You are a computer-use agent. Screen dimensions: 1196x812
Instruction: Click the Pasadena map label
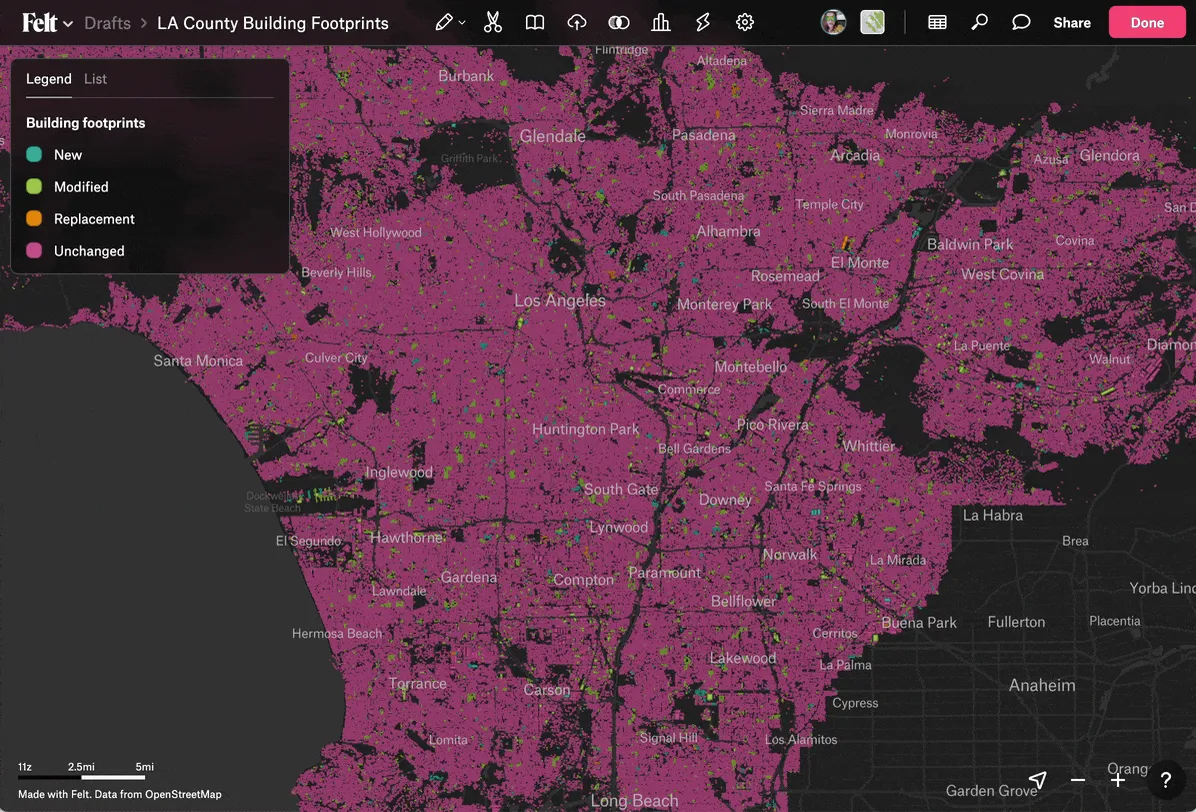click(x=703, y=135)
